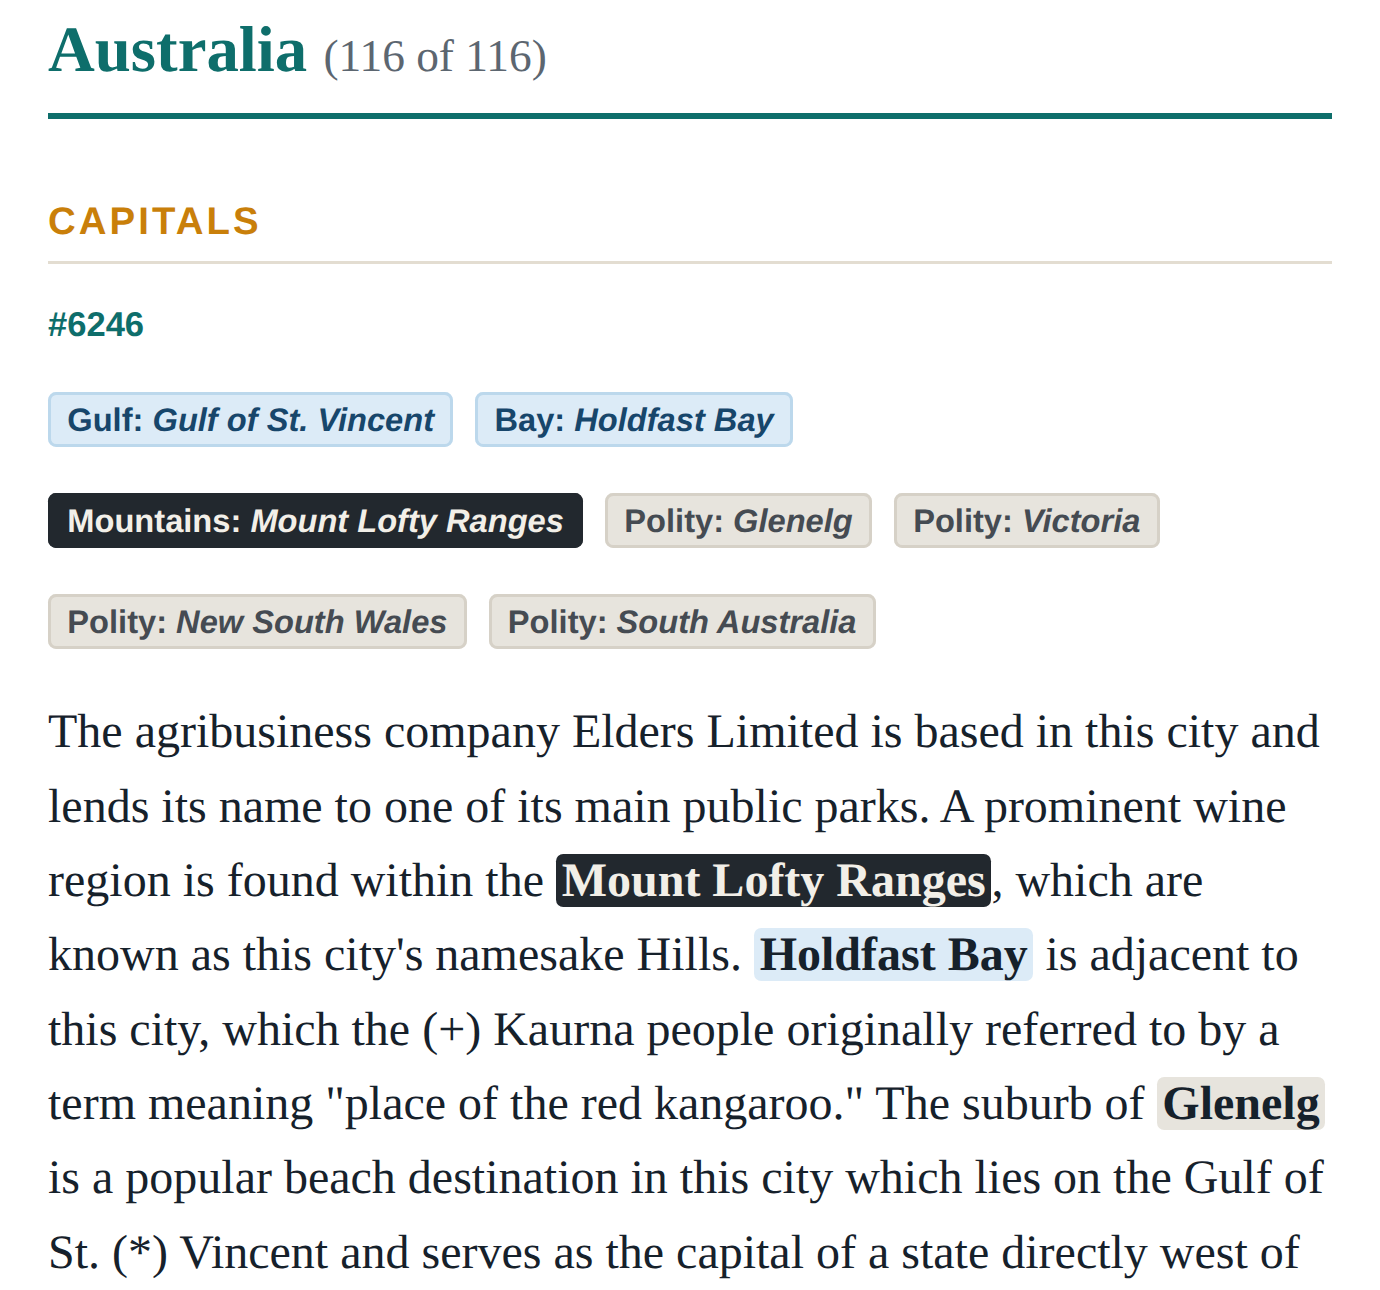Click the teal divider under Australia heading

690,116
